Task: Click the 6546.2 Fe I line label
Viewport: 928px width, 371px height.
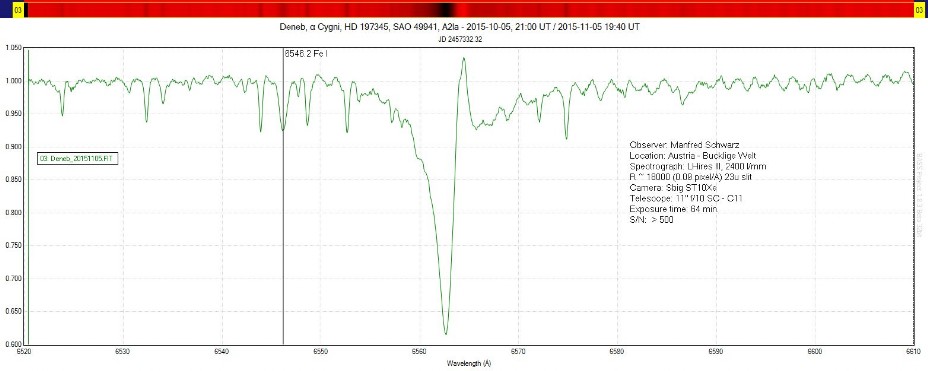Action: click(306, 54)
